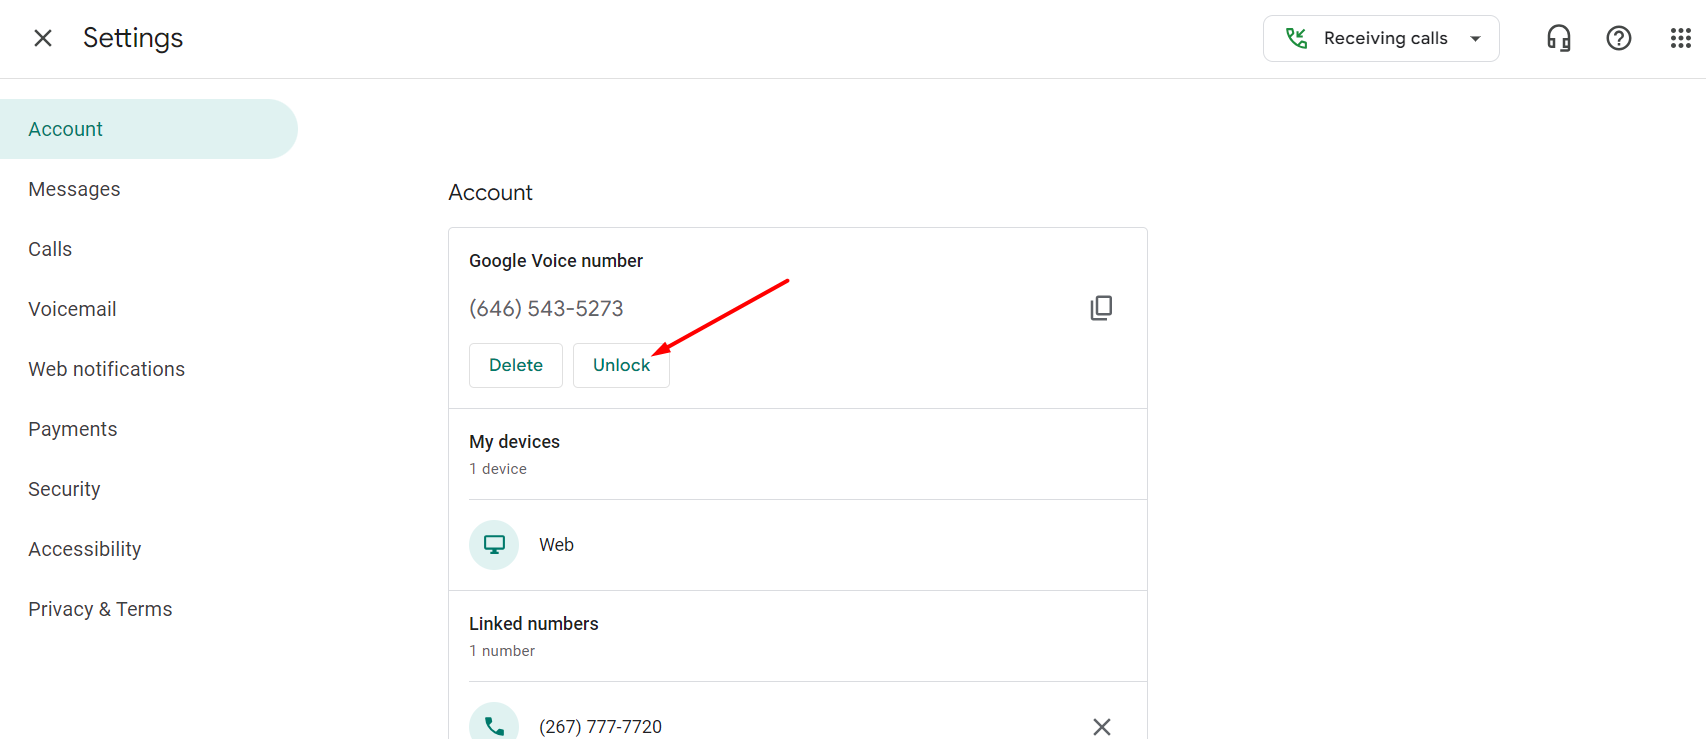This screenshot has width=1706, height=739.
Task: Click the My devices heading
Action: 514,442
